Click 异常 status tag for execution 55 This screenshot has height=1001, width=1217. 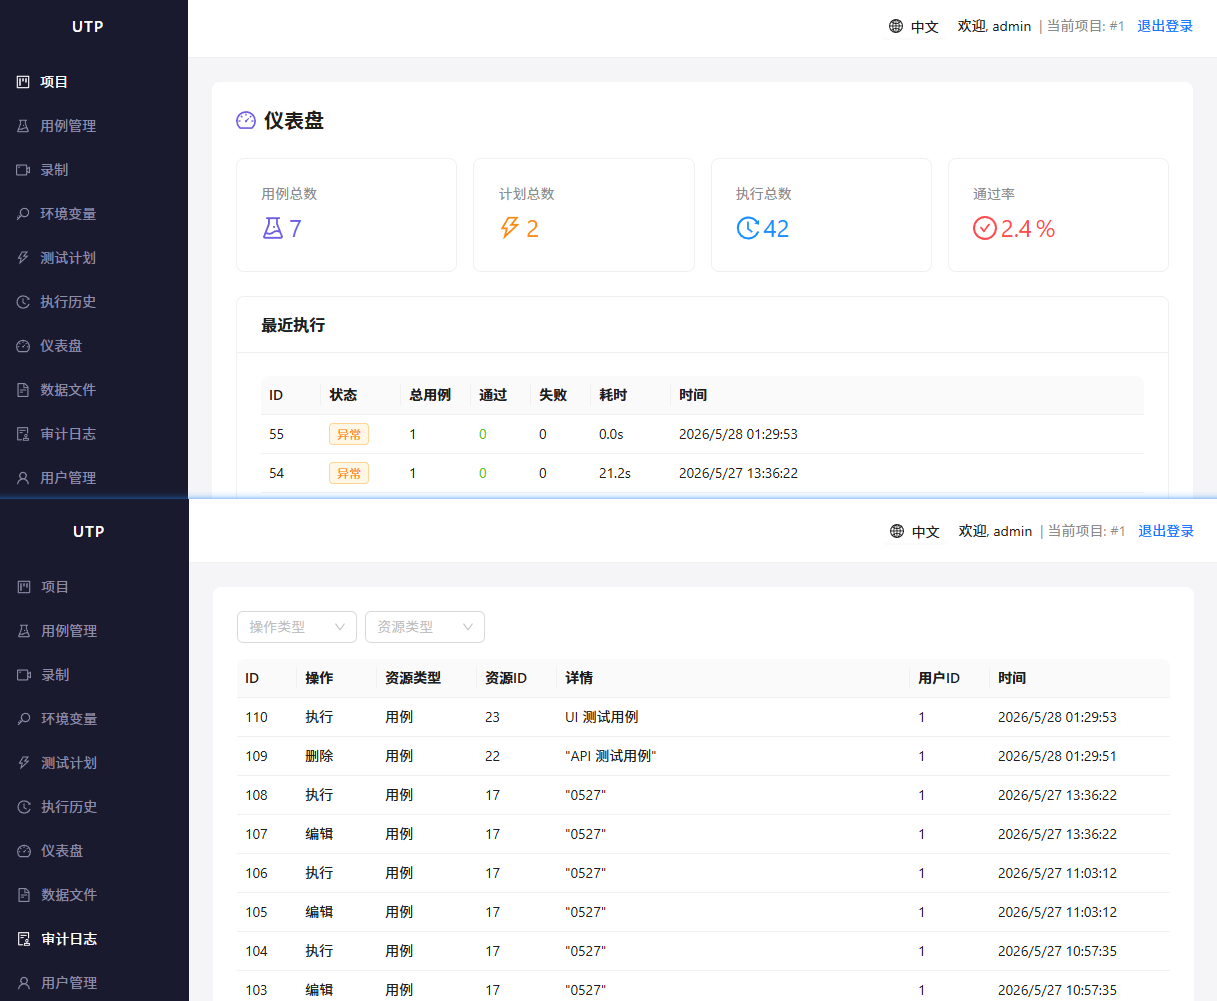pyautogui.click(x=349, y=434)
